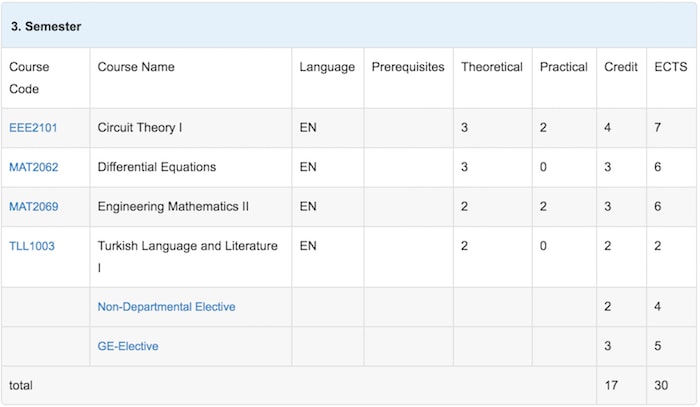Click the Course Name column header
Viewport: 700px width, 407px height.
pos(136,67)
